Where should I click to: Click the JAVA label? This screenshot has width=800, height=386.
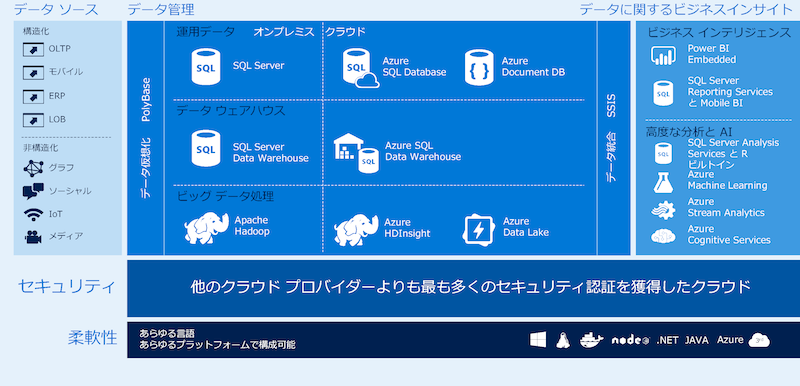[696, 340]
